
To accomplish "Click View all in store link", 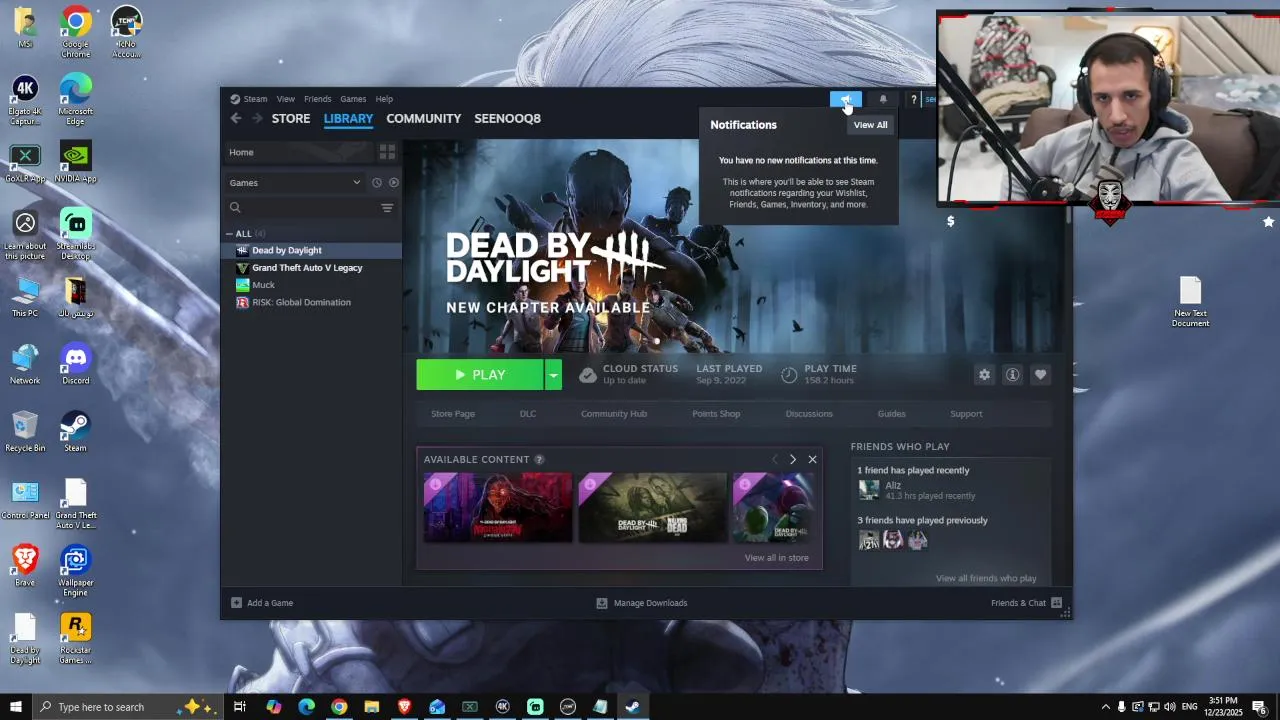I will tap(776, 558).
